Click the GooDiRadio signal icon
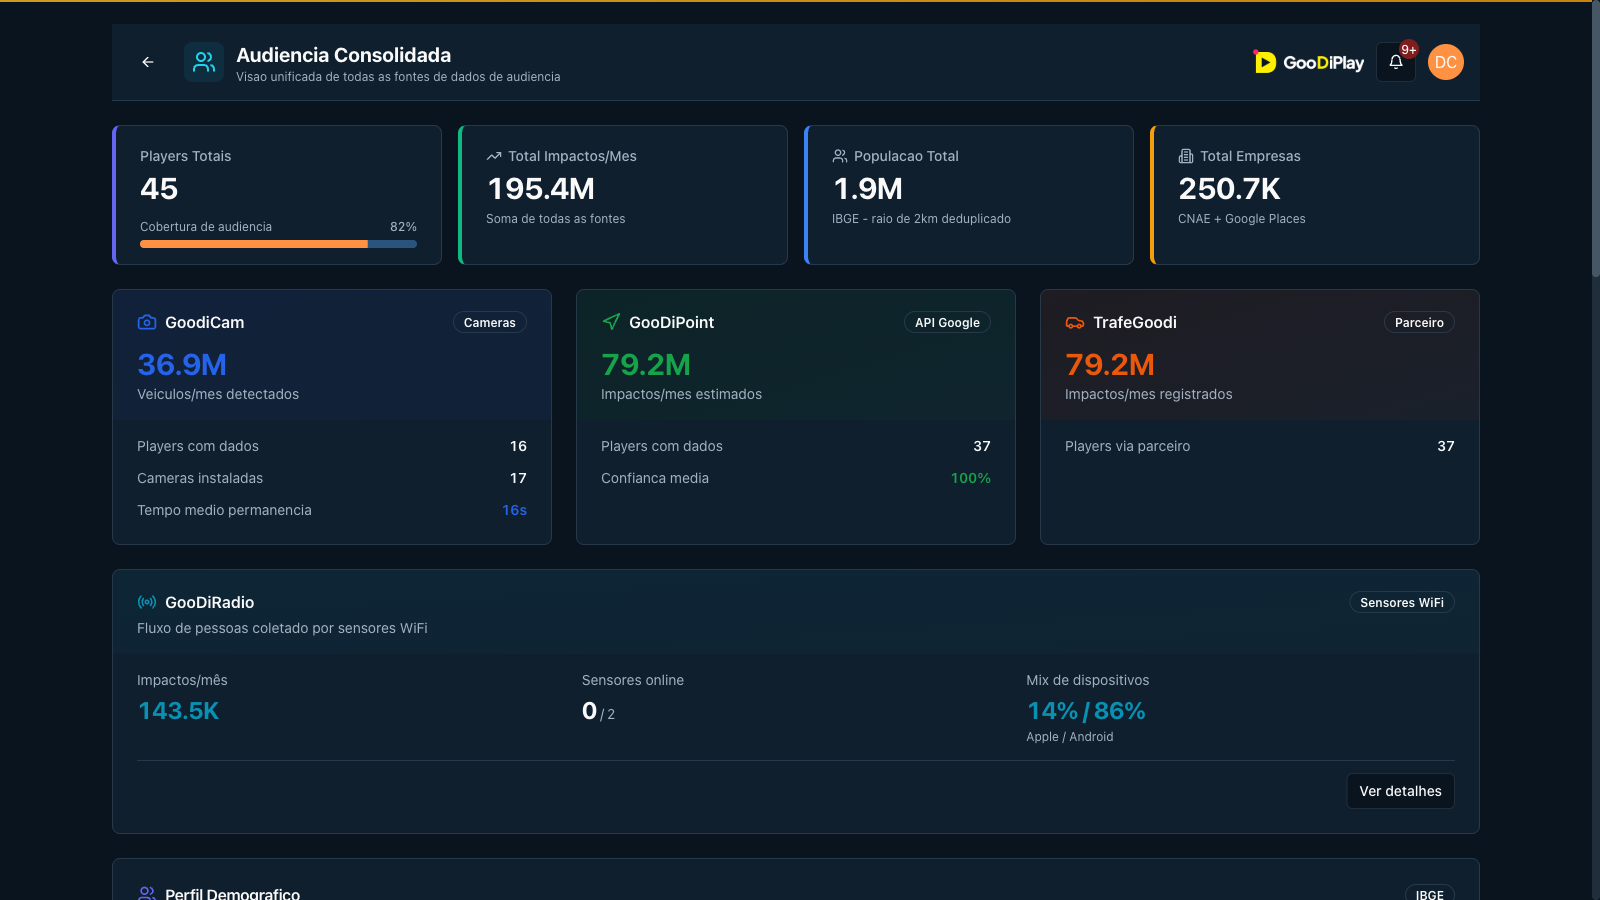This screenshot has height=900, width=1600. [147, 602]
